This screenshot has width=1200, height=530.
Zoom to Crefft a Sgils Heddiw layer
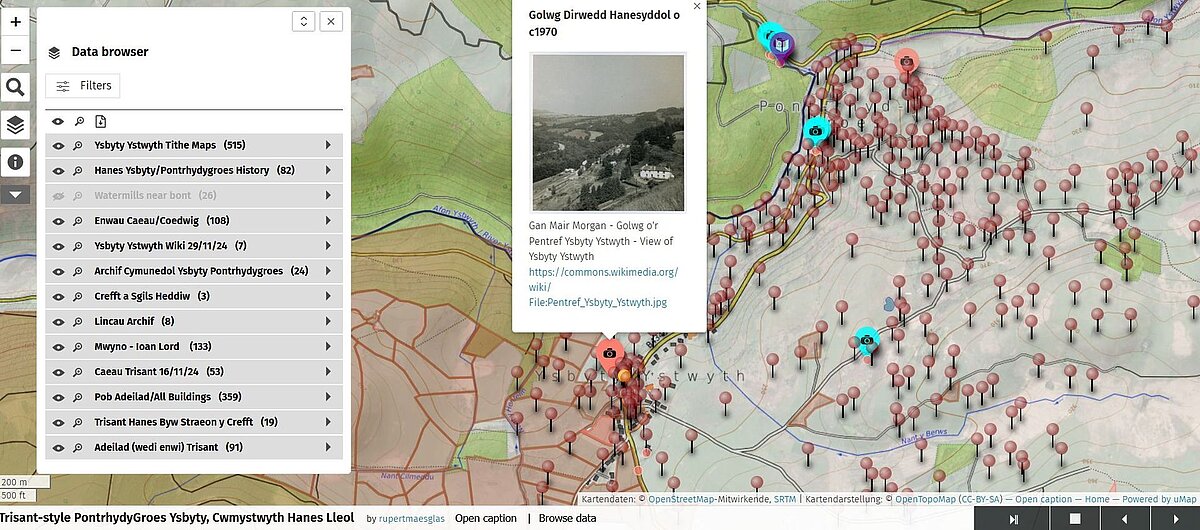[78, 296]
